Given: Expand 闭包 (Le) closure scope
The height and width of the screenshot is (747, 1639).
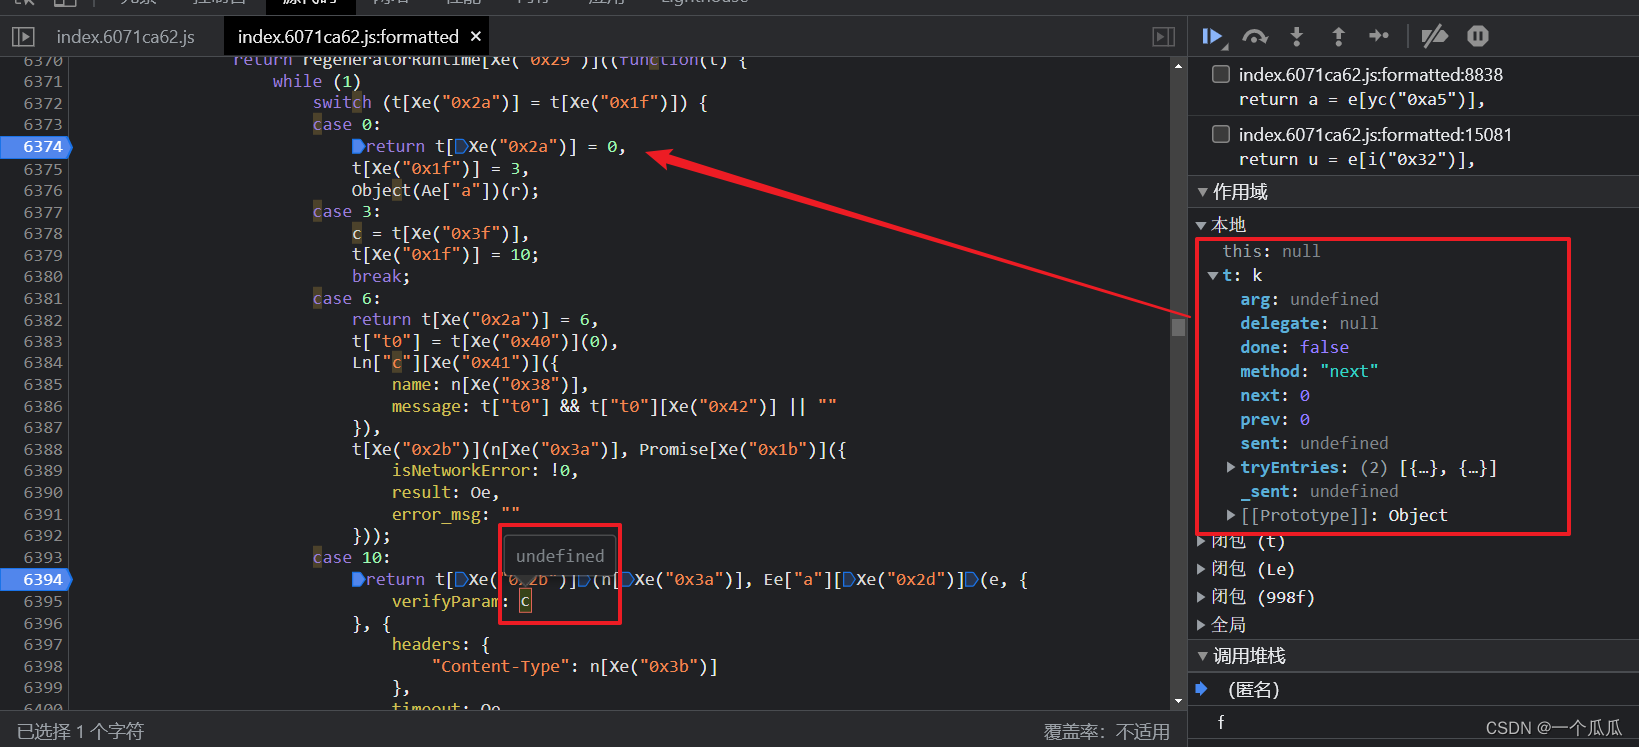Looking at the screenshot, I should pyautogui.click(x=1201, y=569).
